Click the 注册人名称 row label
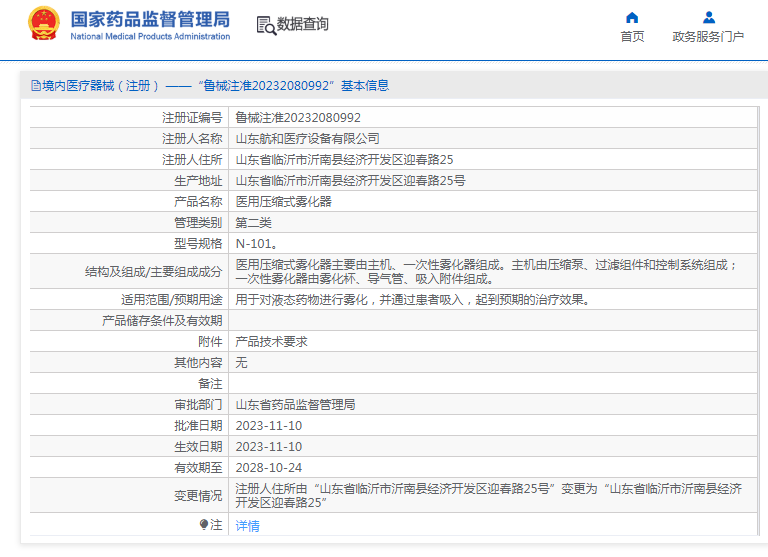 (x=192, y=139)
